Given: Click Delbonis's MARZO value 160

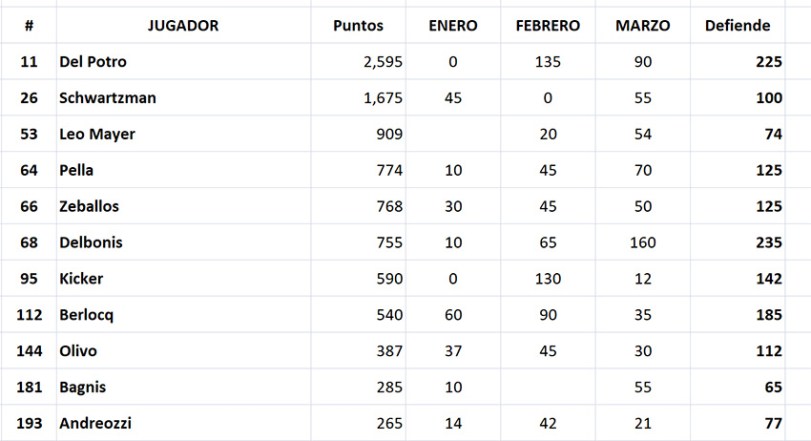Looking at the screenshot, I should (643, 243).
